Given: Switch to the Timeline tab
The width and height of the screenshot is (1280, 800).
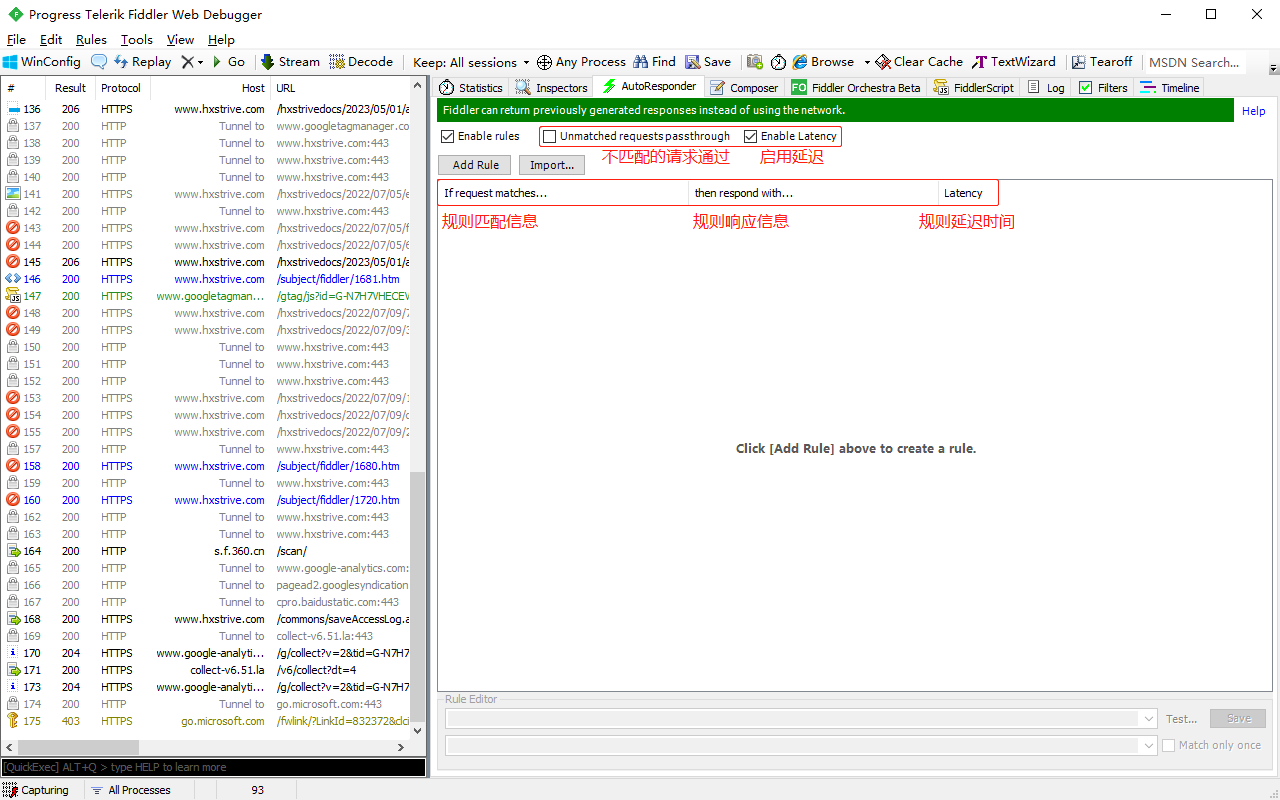Looking at the screenshot, I should click(1170, 88).
